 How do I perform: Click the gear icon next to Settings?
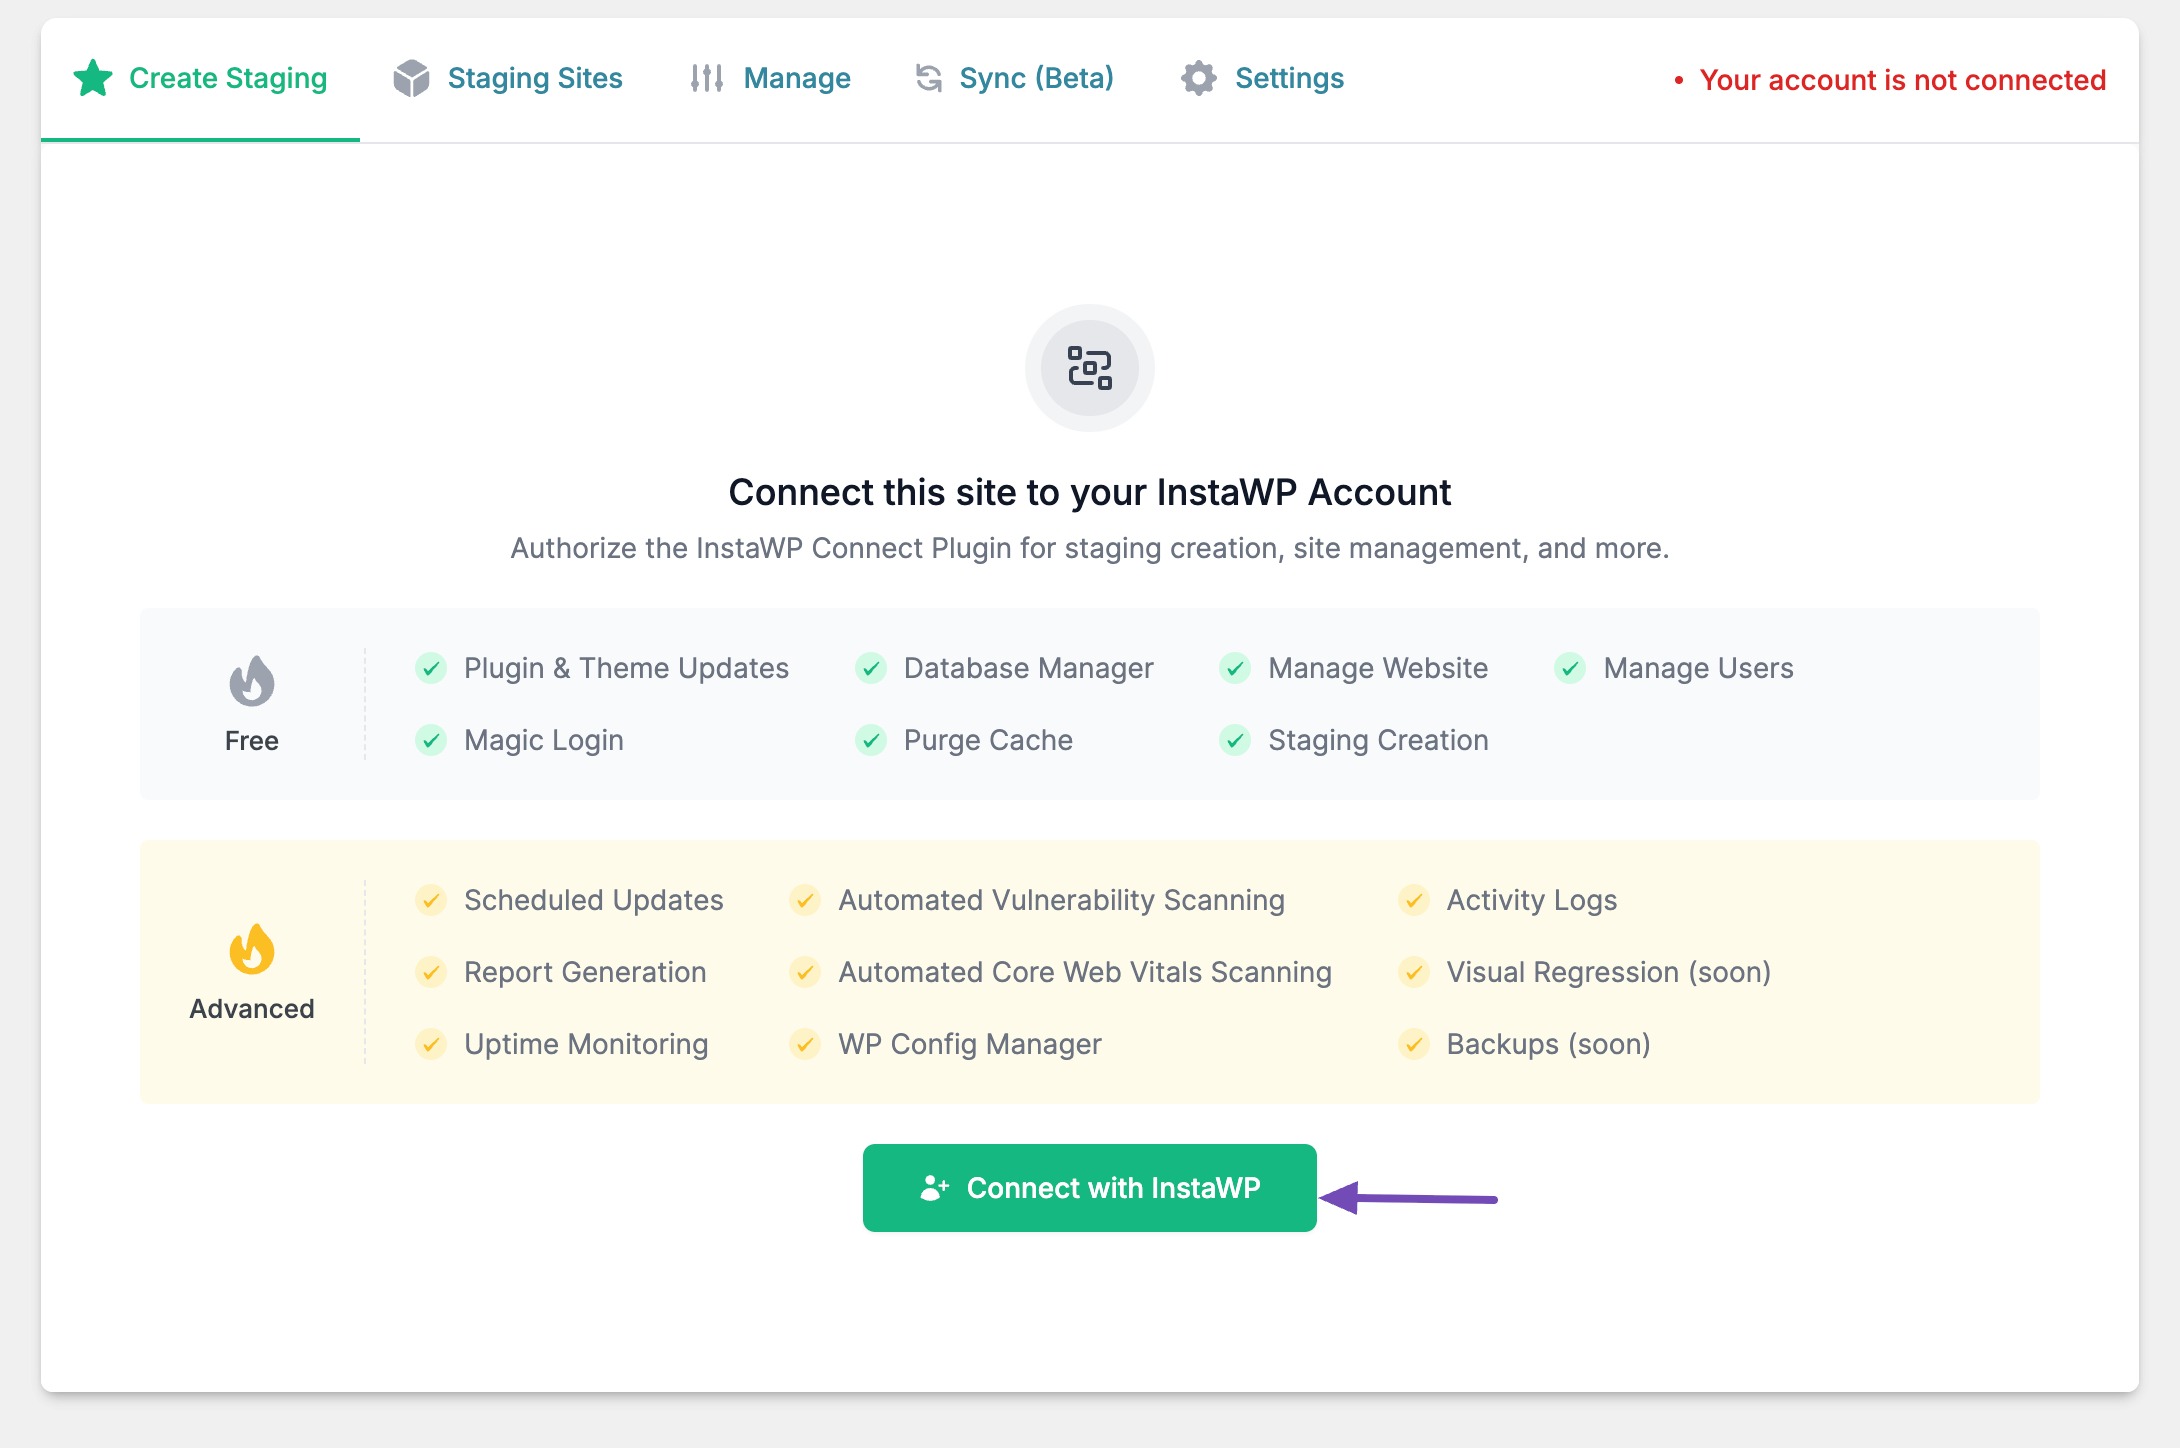point(1199,78)
